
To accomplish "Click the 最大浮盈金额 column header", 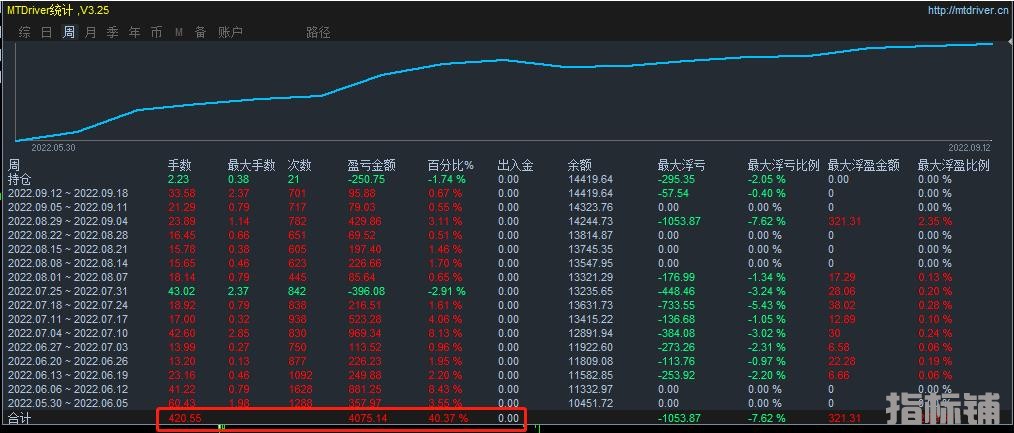I will (x=864, y=165).
